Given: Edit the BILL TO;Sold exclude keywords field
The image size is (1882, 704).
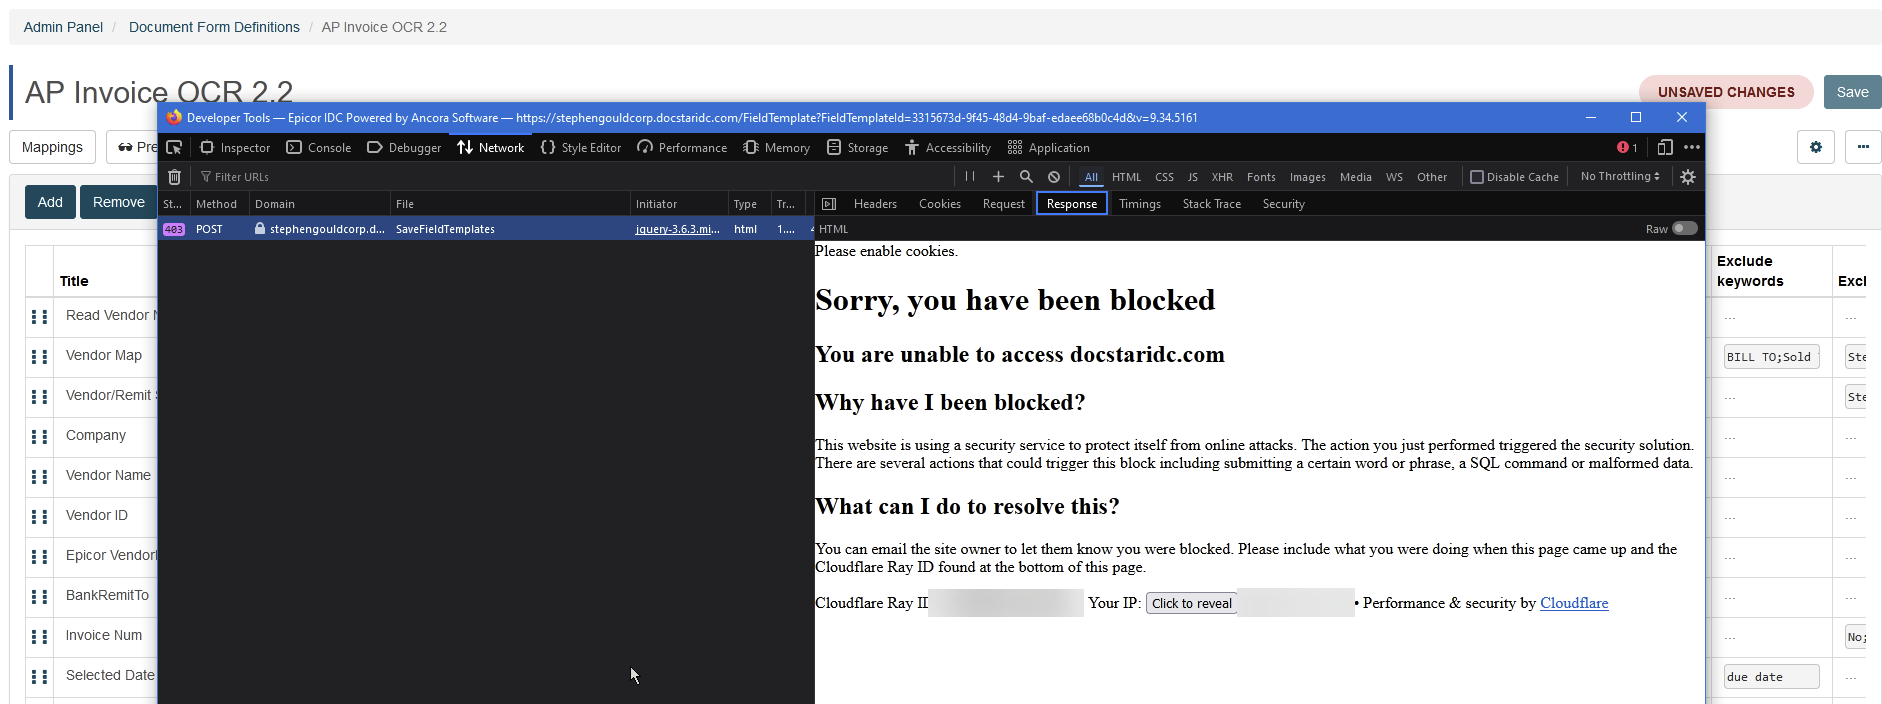Looking at the screenshot, I should [1771, 357].
